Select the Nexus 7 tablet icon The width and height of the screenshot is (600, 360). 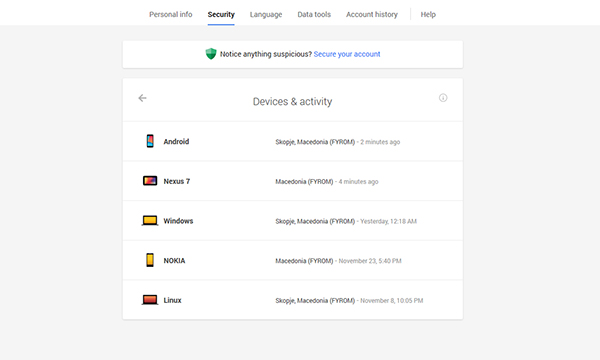coord(150,181)
